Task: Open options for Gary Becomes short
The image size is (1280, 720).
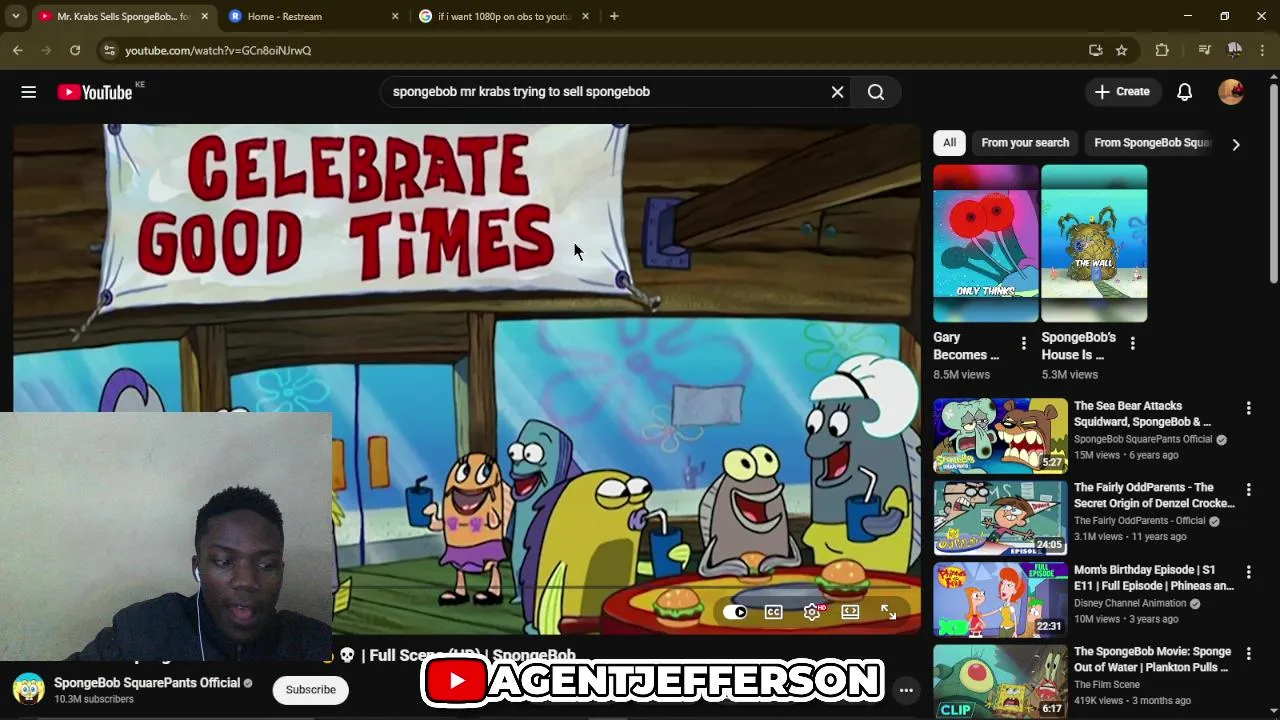Action: pos(1023,344)
